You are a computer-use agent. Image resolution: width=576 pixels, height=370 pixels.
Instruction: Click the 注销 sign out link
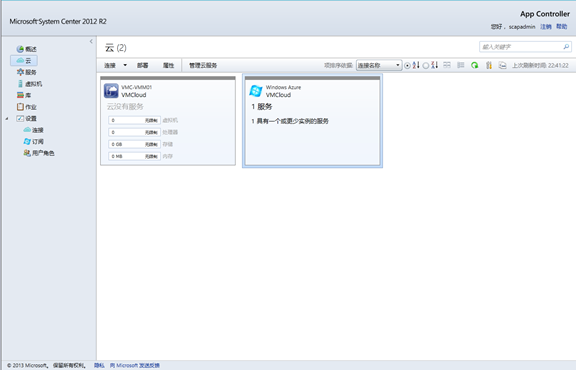pos(546,26)
